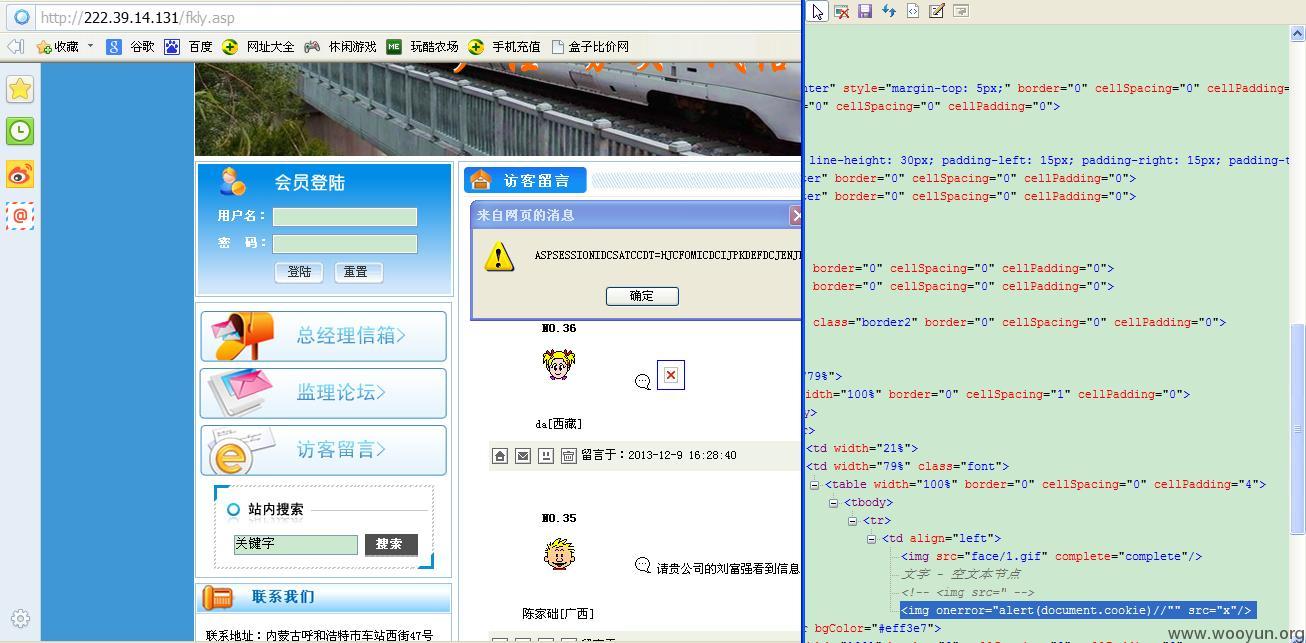Close the 来自网页的消息 dialog
The height and width of the screenshot is (643, 1306).
point(796,215)
